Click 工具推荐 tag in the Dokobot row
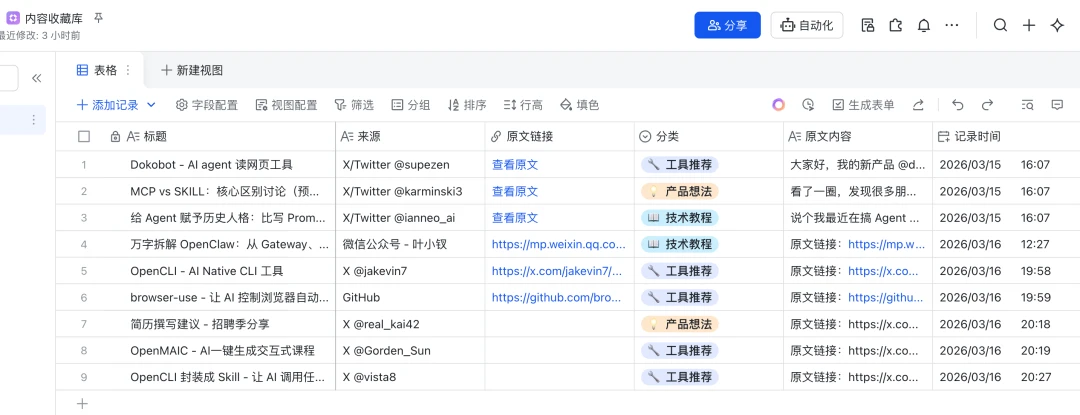This screenshot has height=415, width=1080. tap(680, 164)
